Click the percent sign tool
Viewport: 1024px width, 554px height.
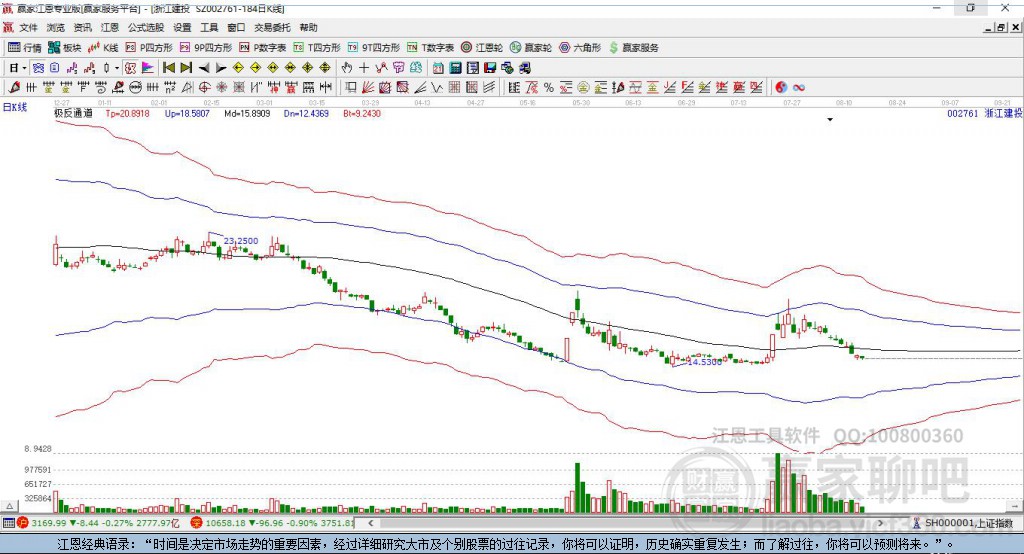(549, 87)
